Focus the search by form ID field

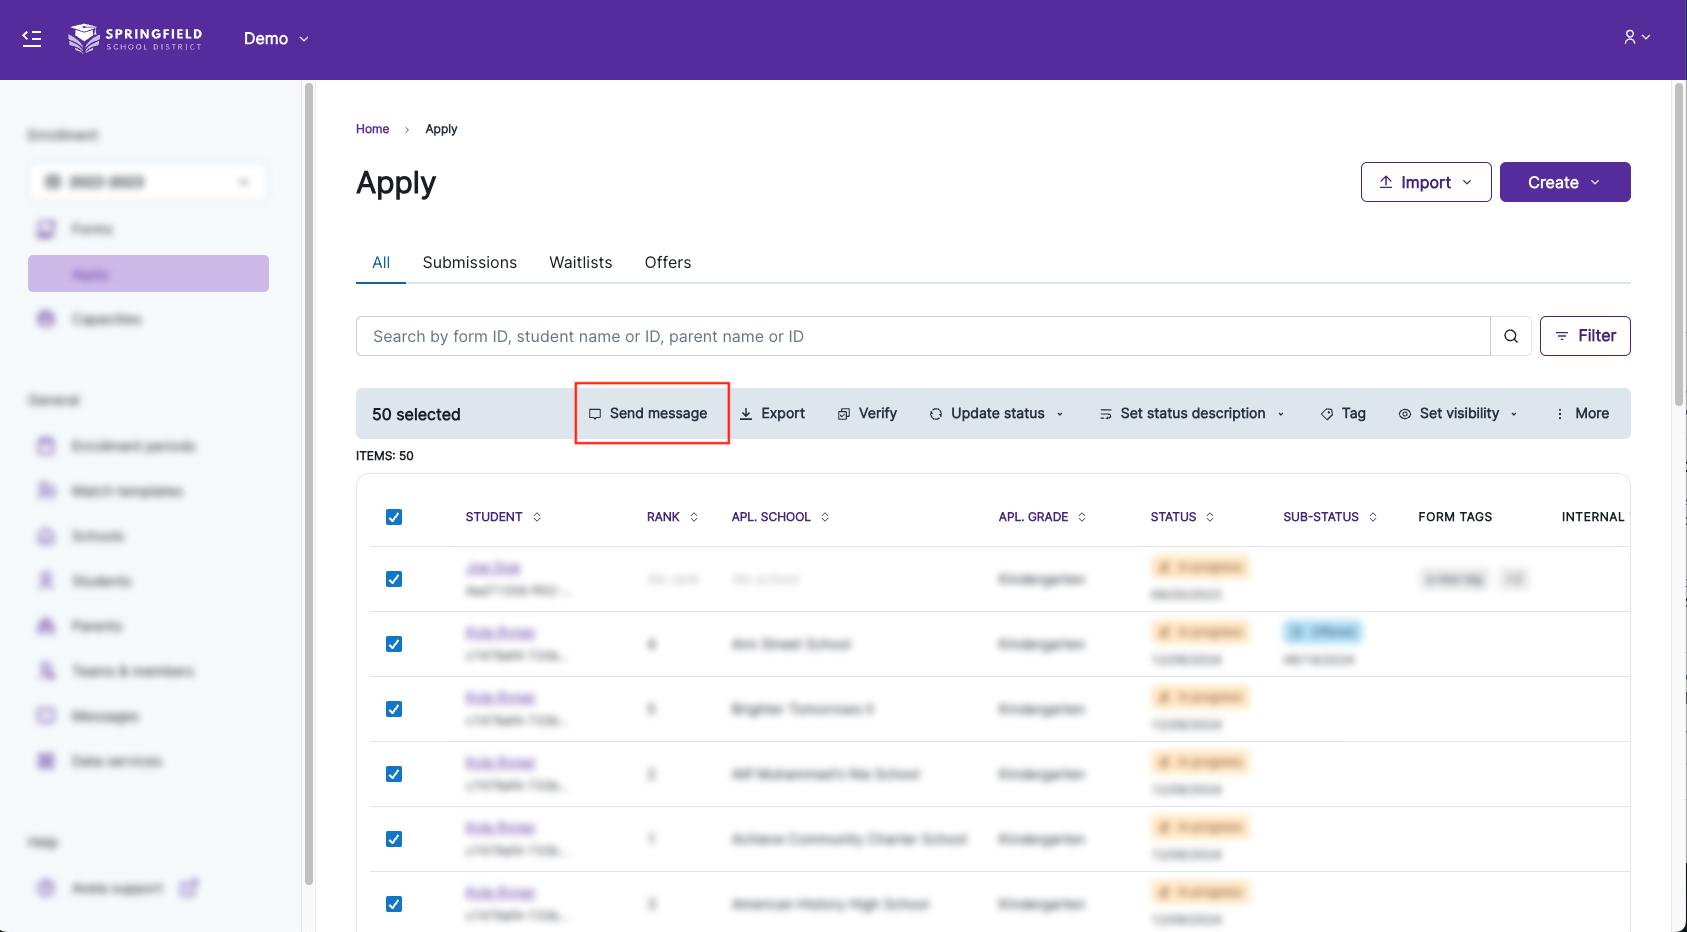point(922,336)
